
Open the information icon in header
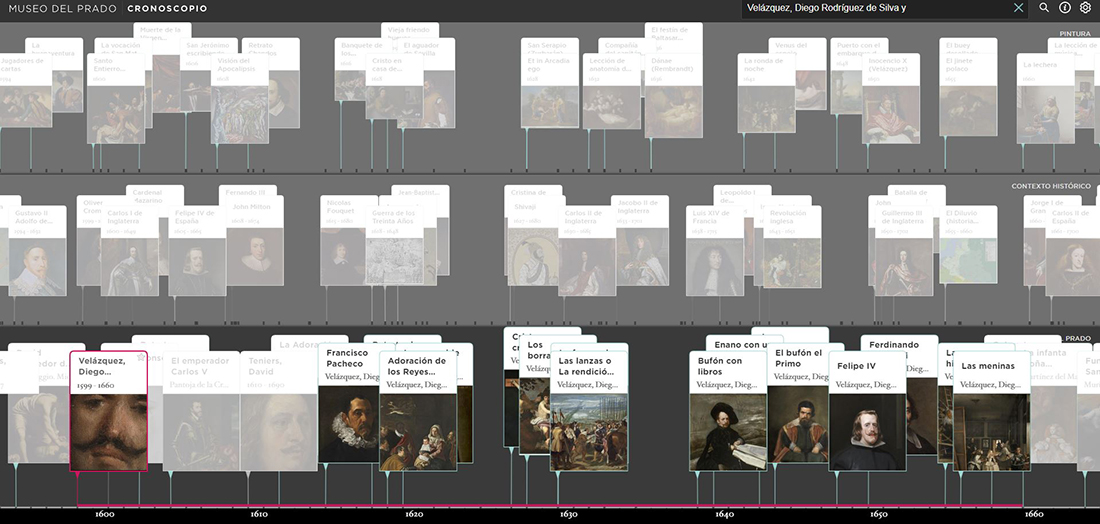(1064, 8)
